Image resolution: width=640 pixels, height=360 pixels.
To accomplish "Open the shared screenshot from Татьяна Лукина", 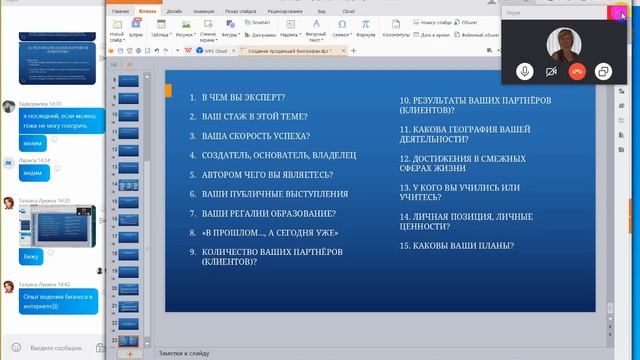I will [x=58, y=226].
